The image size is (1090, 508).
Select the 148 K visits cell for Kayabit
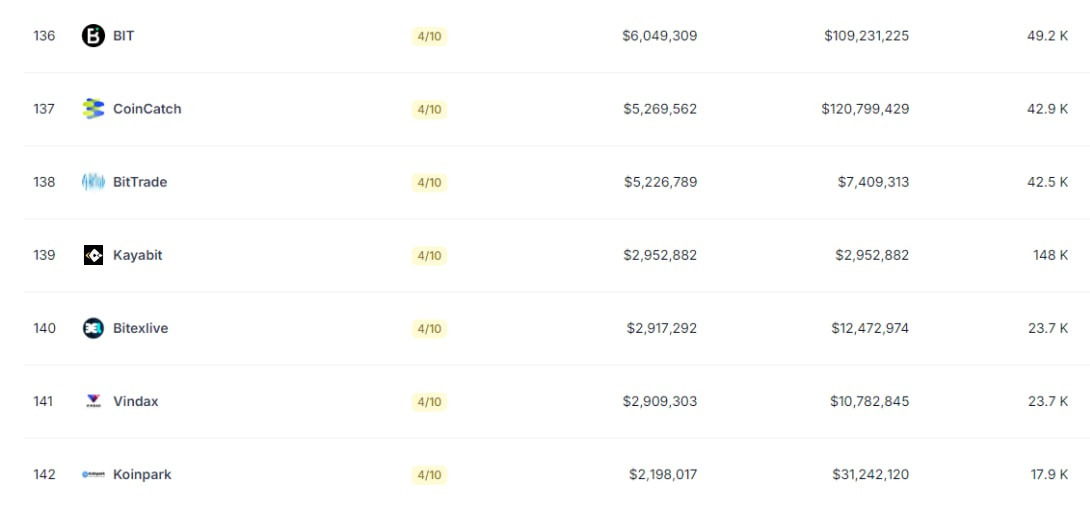1050,255
